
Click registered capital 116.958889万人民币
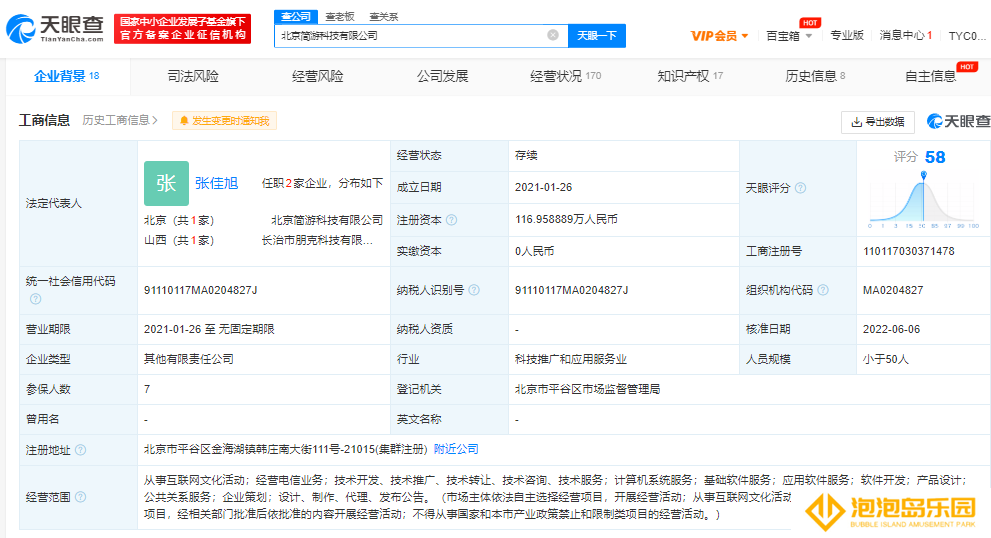[566, 219]
